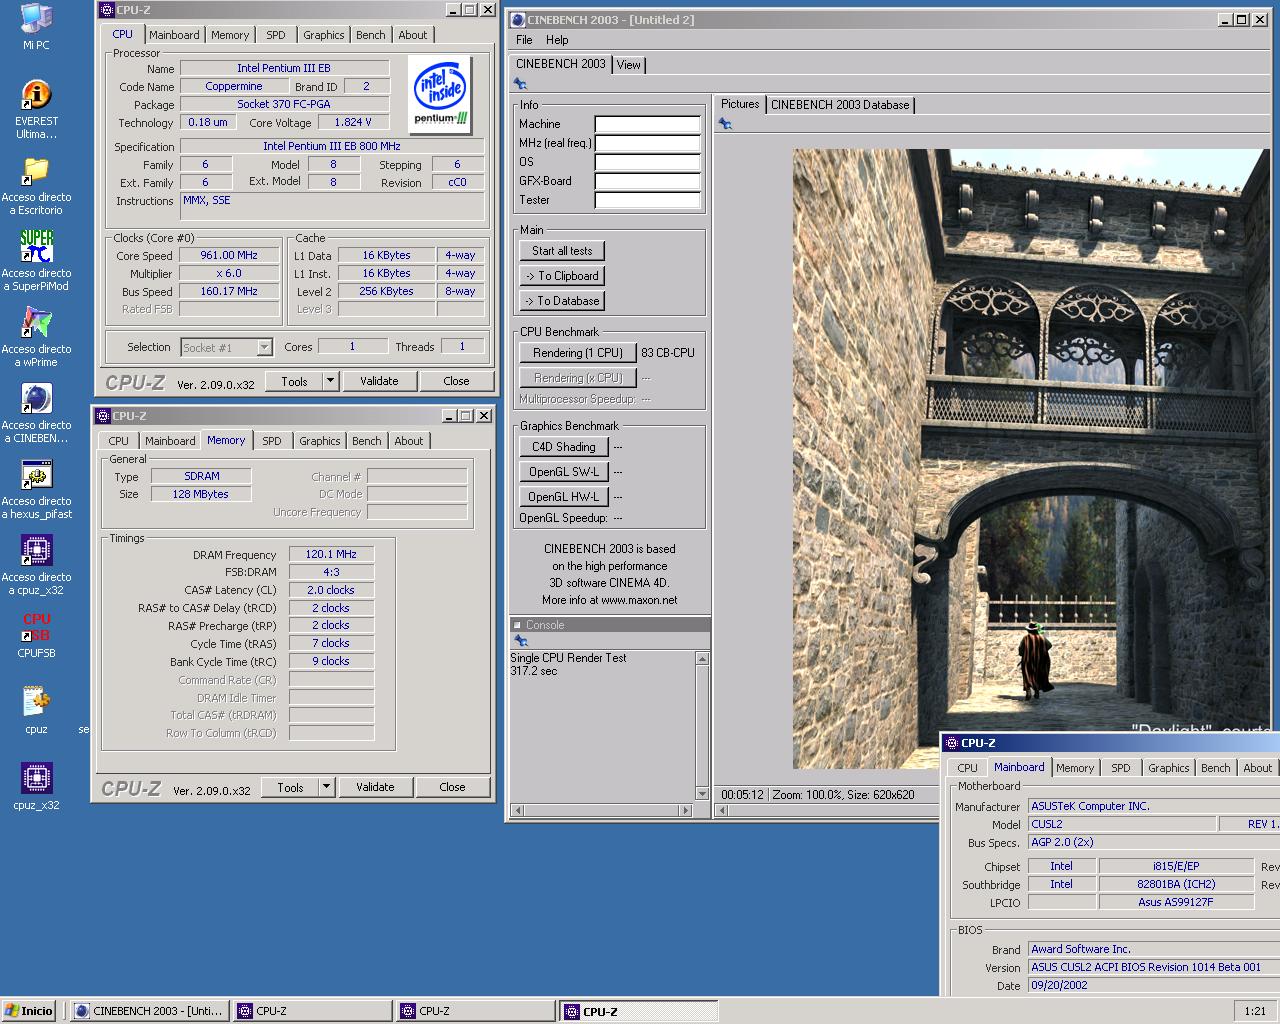Click the OS input field in Info

coord(647,162)
